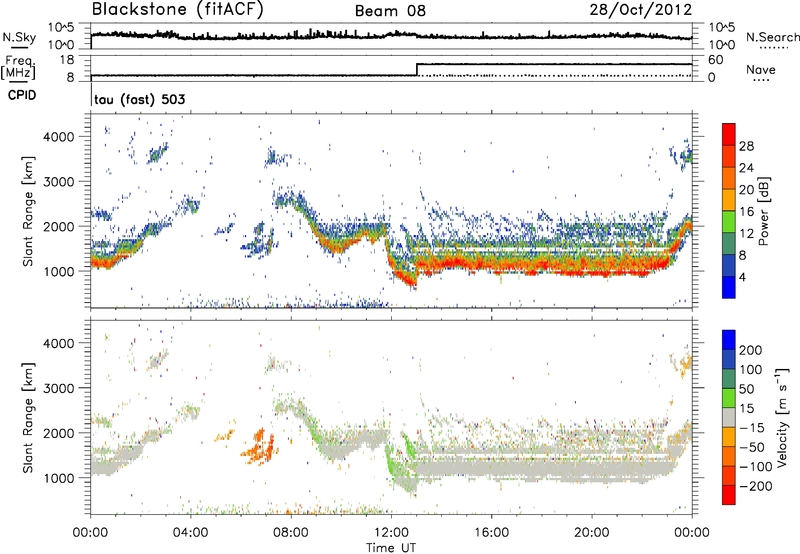Screen dimensions: 800x554
Task: Select the 'N.Sky' legend label
Action: click(19, 37)
